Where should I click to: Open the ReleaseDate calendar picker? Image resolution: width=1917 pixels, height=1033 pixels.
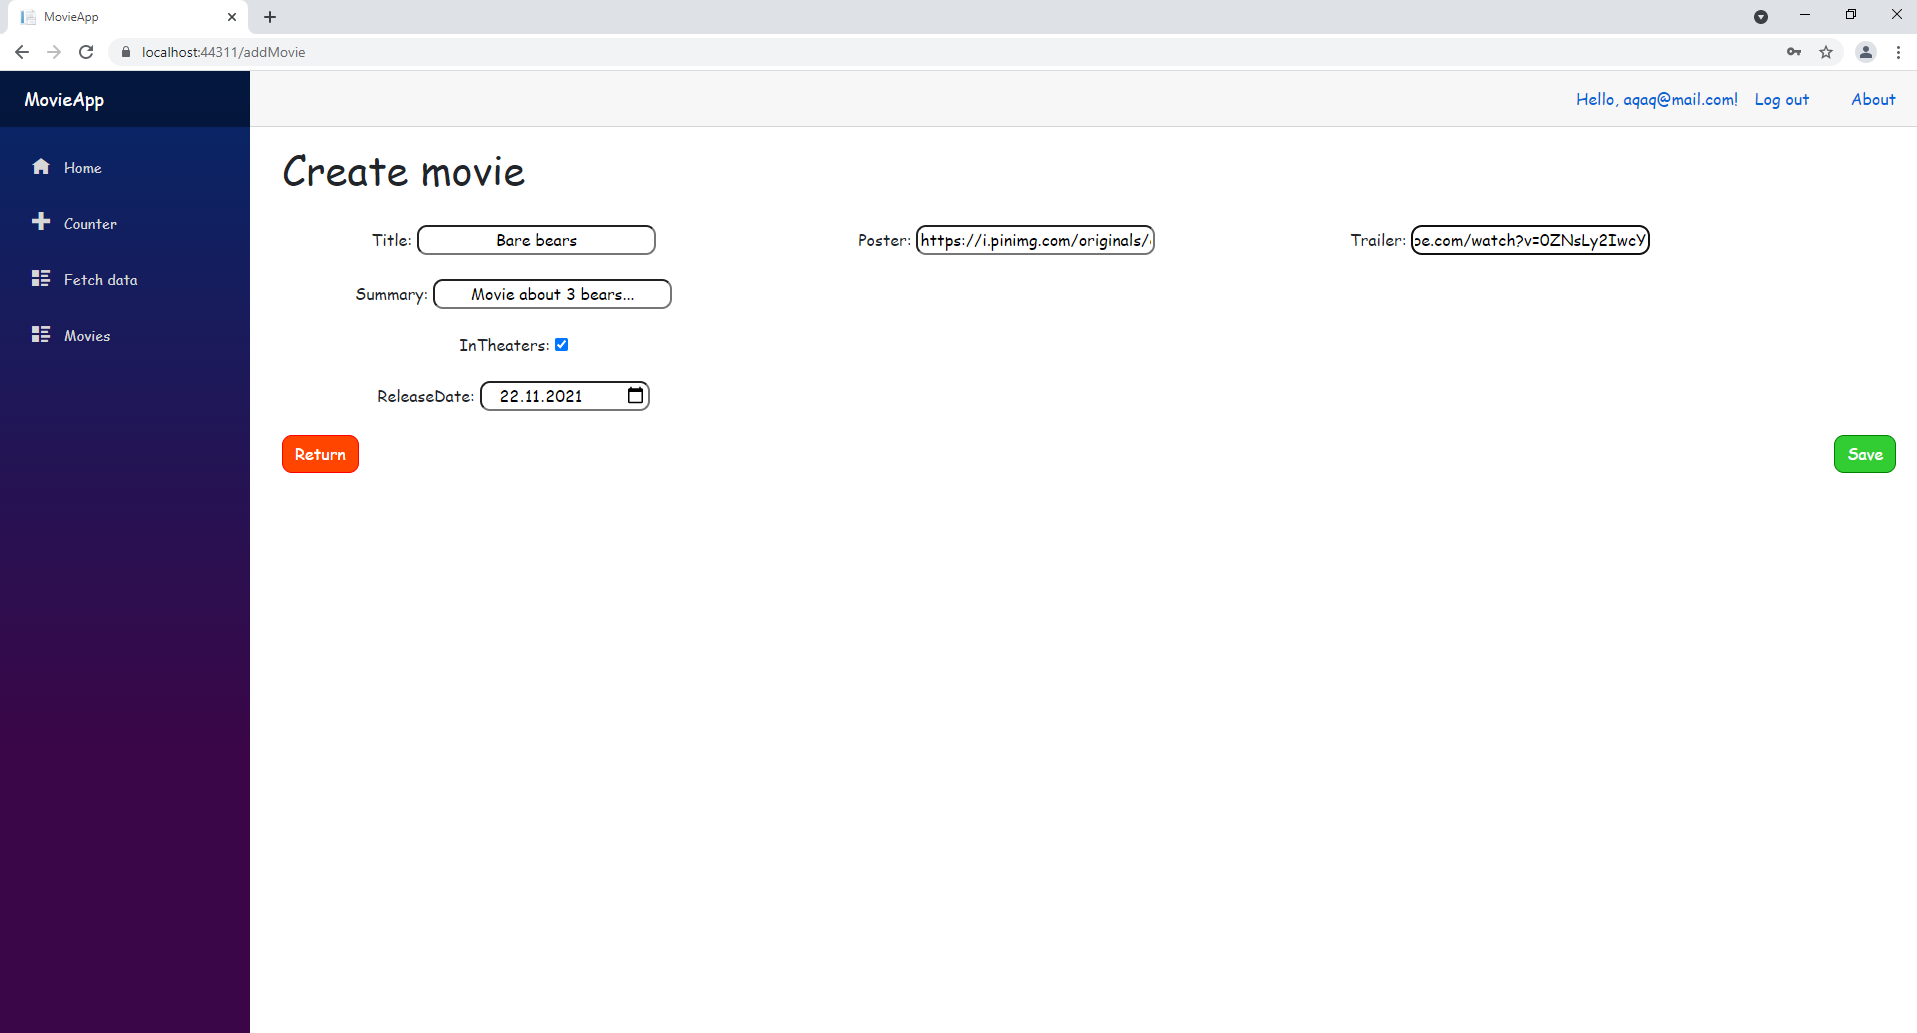pos(635,395)
